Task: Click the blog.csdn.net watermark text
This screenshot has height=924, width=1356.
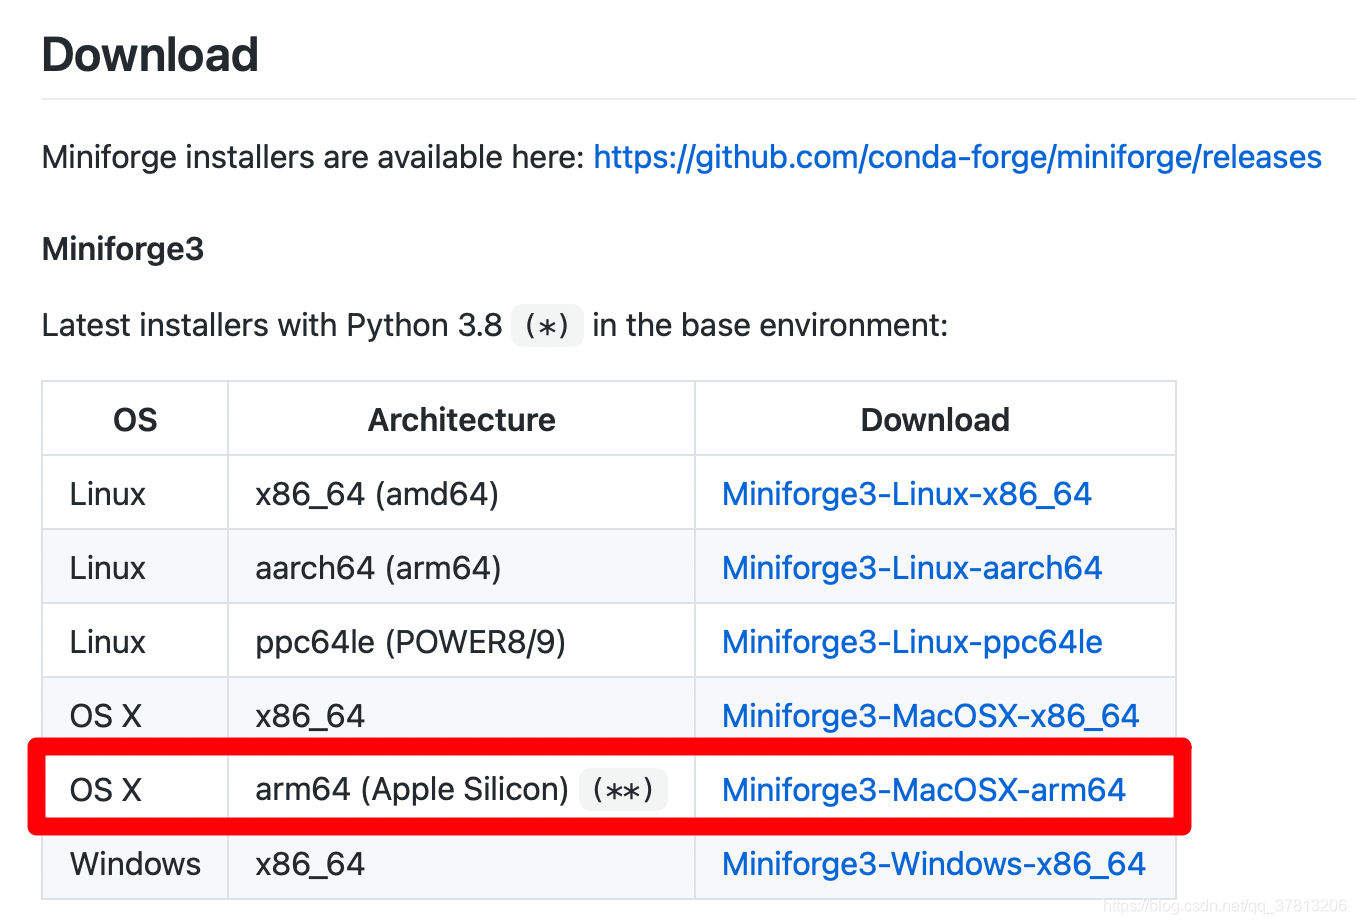Action: click(1225, 906)
